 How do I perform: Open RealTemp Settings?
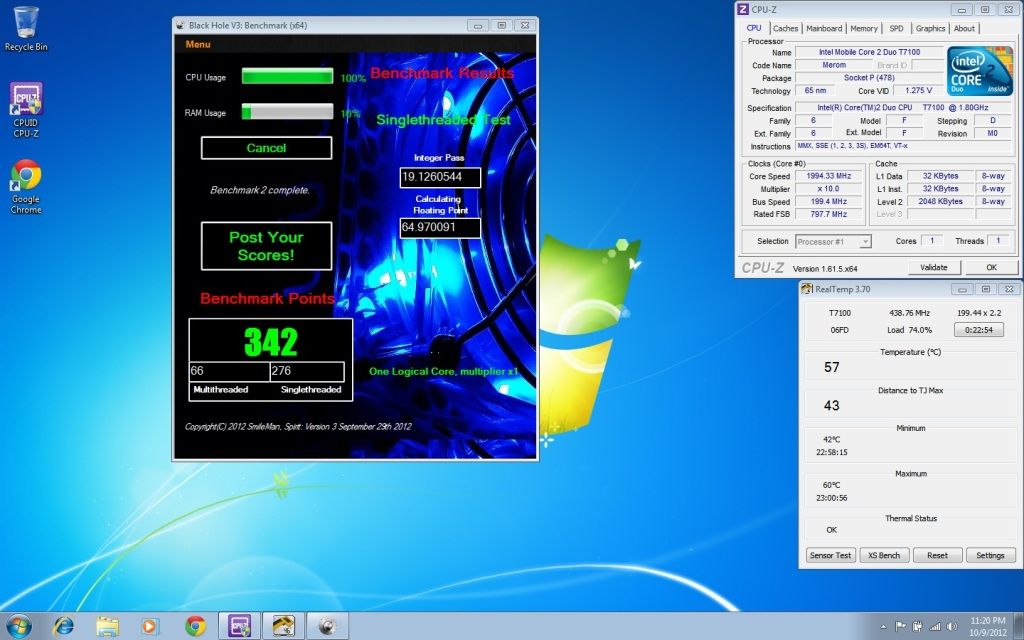tap(990, 555)
